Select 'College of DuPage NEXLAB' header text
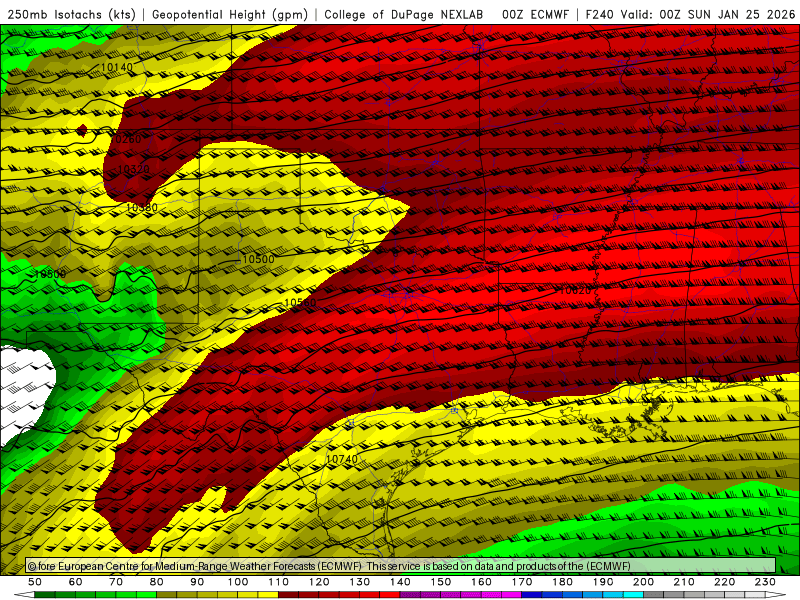Viewport: 800px width, 600px height. (404, 14)
